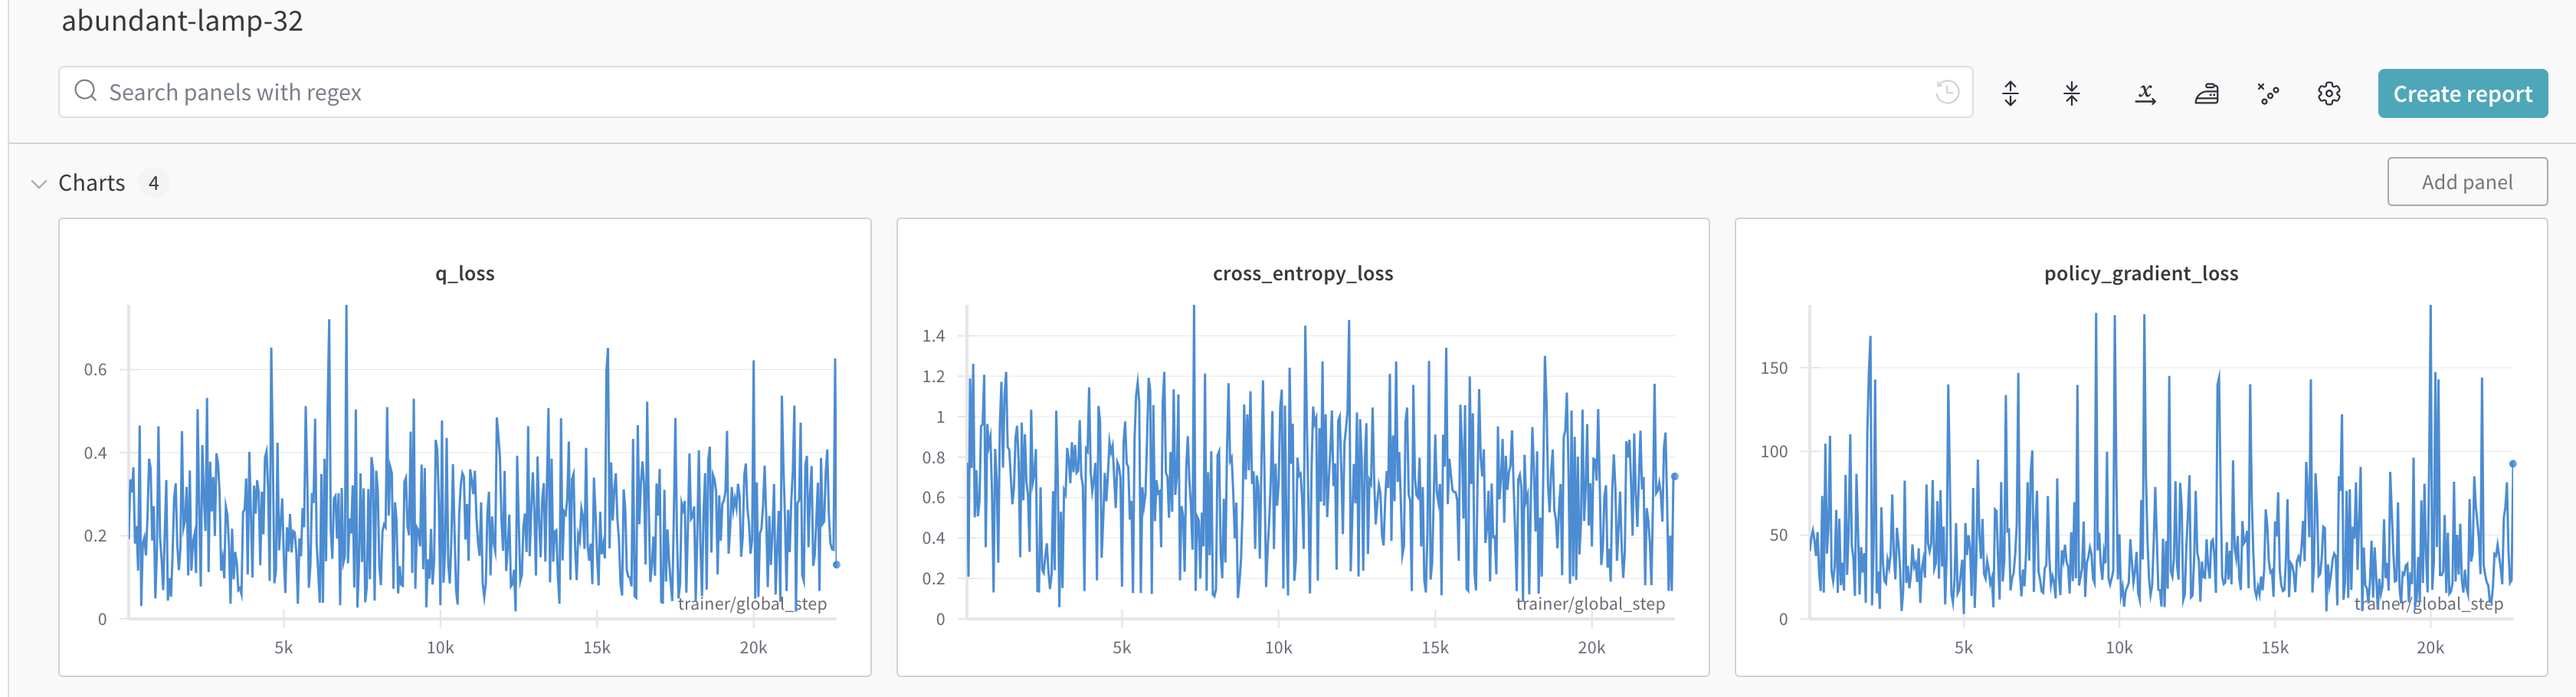Click the last data point in q_loss

(837, 565)
